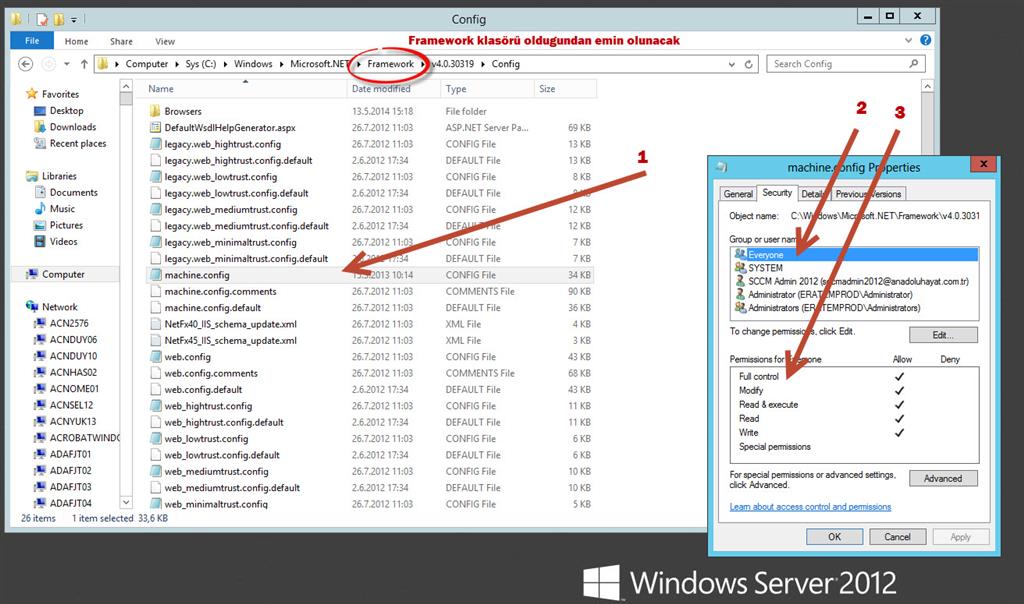Open the Share ribbon tab
1024x604 pixels.
pyautogui.click(x=121, y=41)
